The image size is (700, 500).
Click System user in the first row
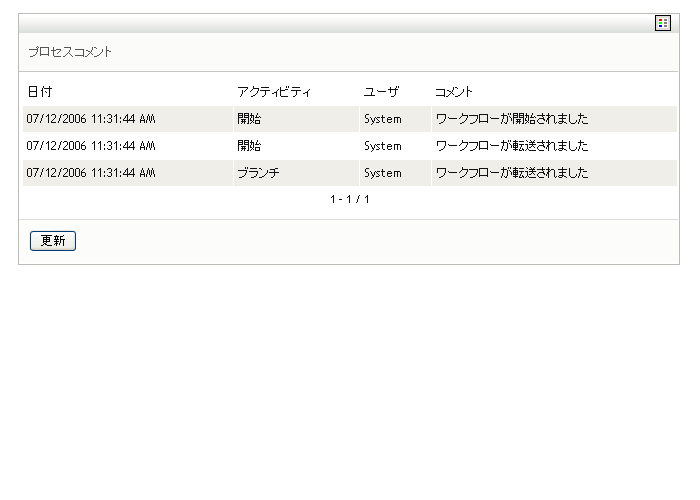pos(382,119)
